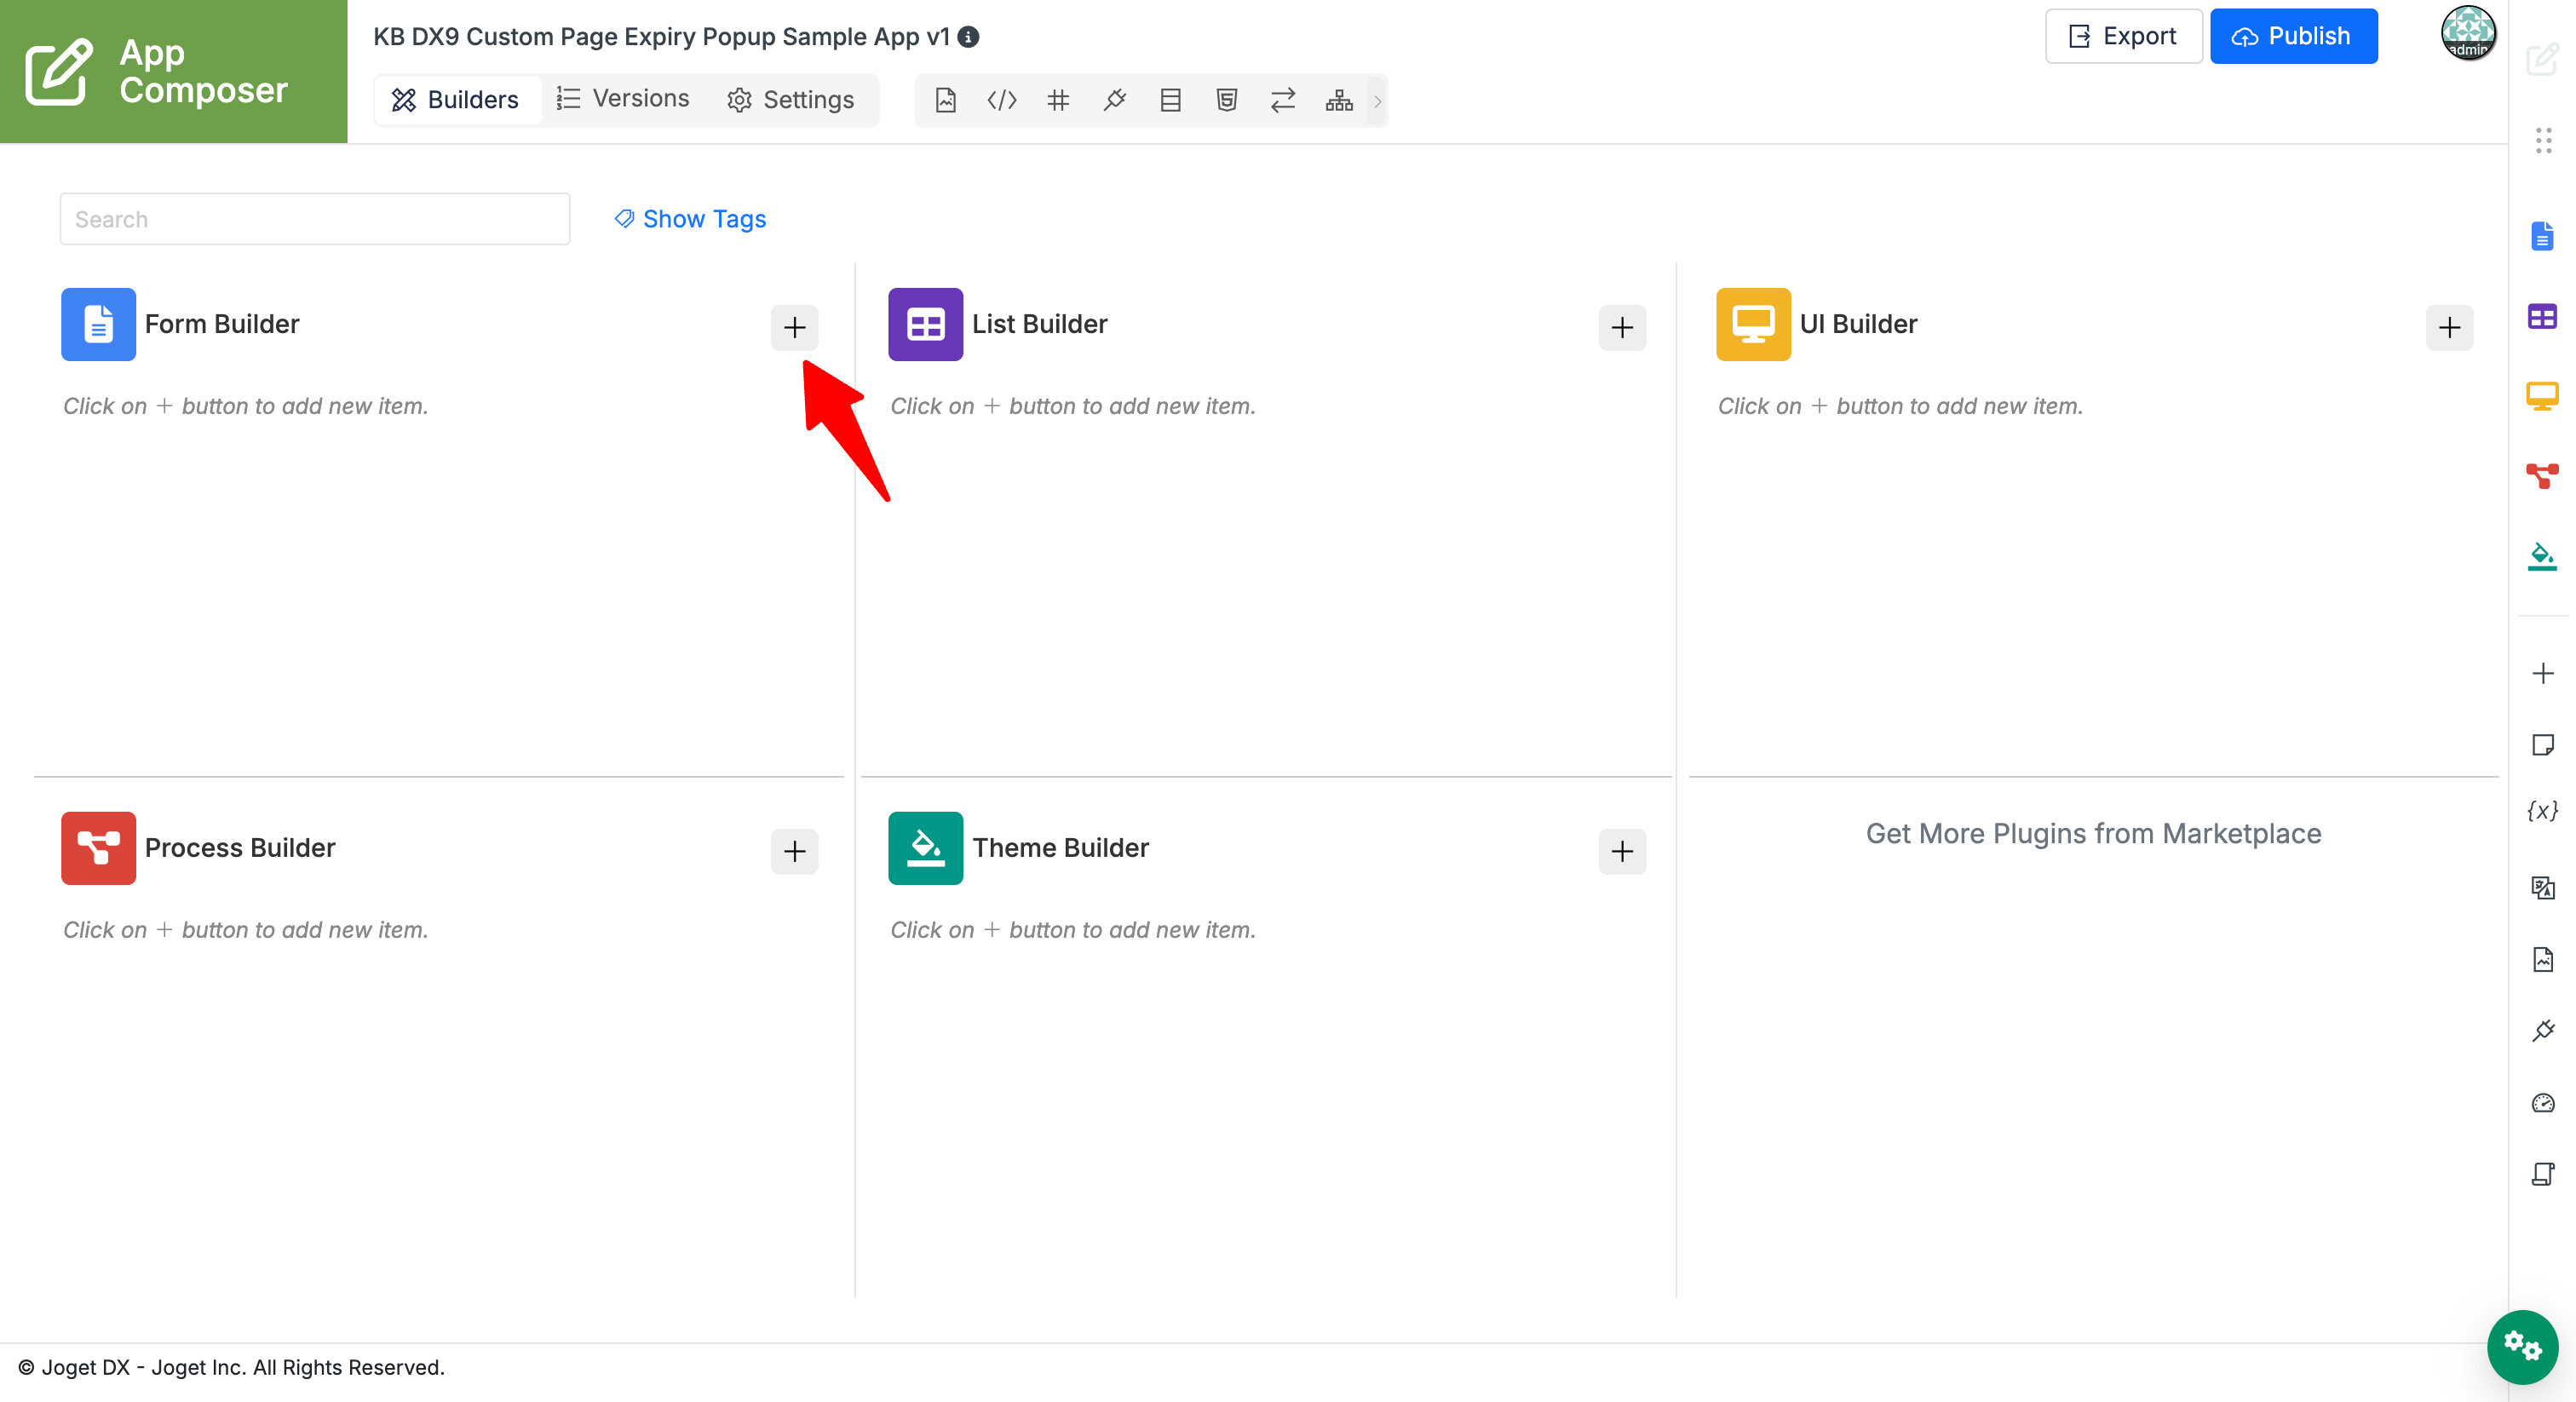Click the UI Builder heading text
The width and height of the screenshot is (2576, 1402).
pyautogui.click(x=1858, y=324)
